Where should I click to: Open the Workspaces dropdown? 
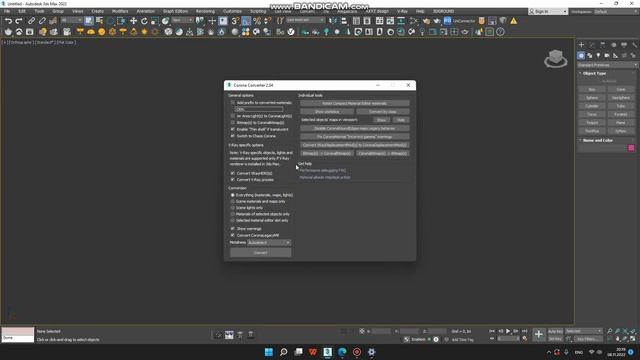pyautogui.click(x=615, y=11)
